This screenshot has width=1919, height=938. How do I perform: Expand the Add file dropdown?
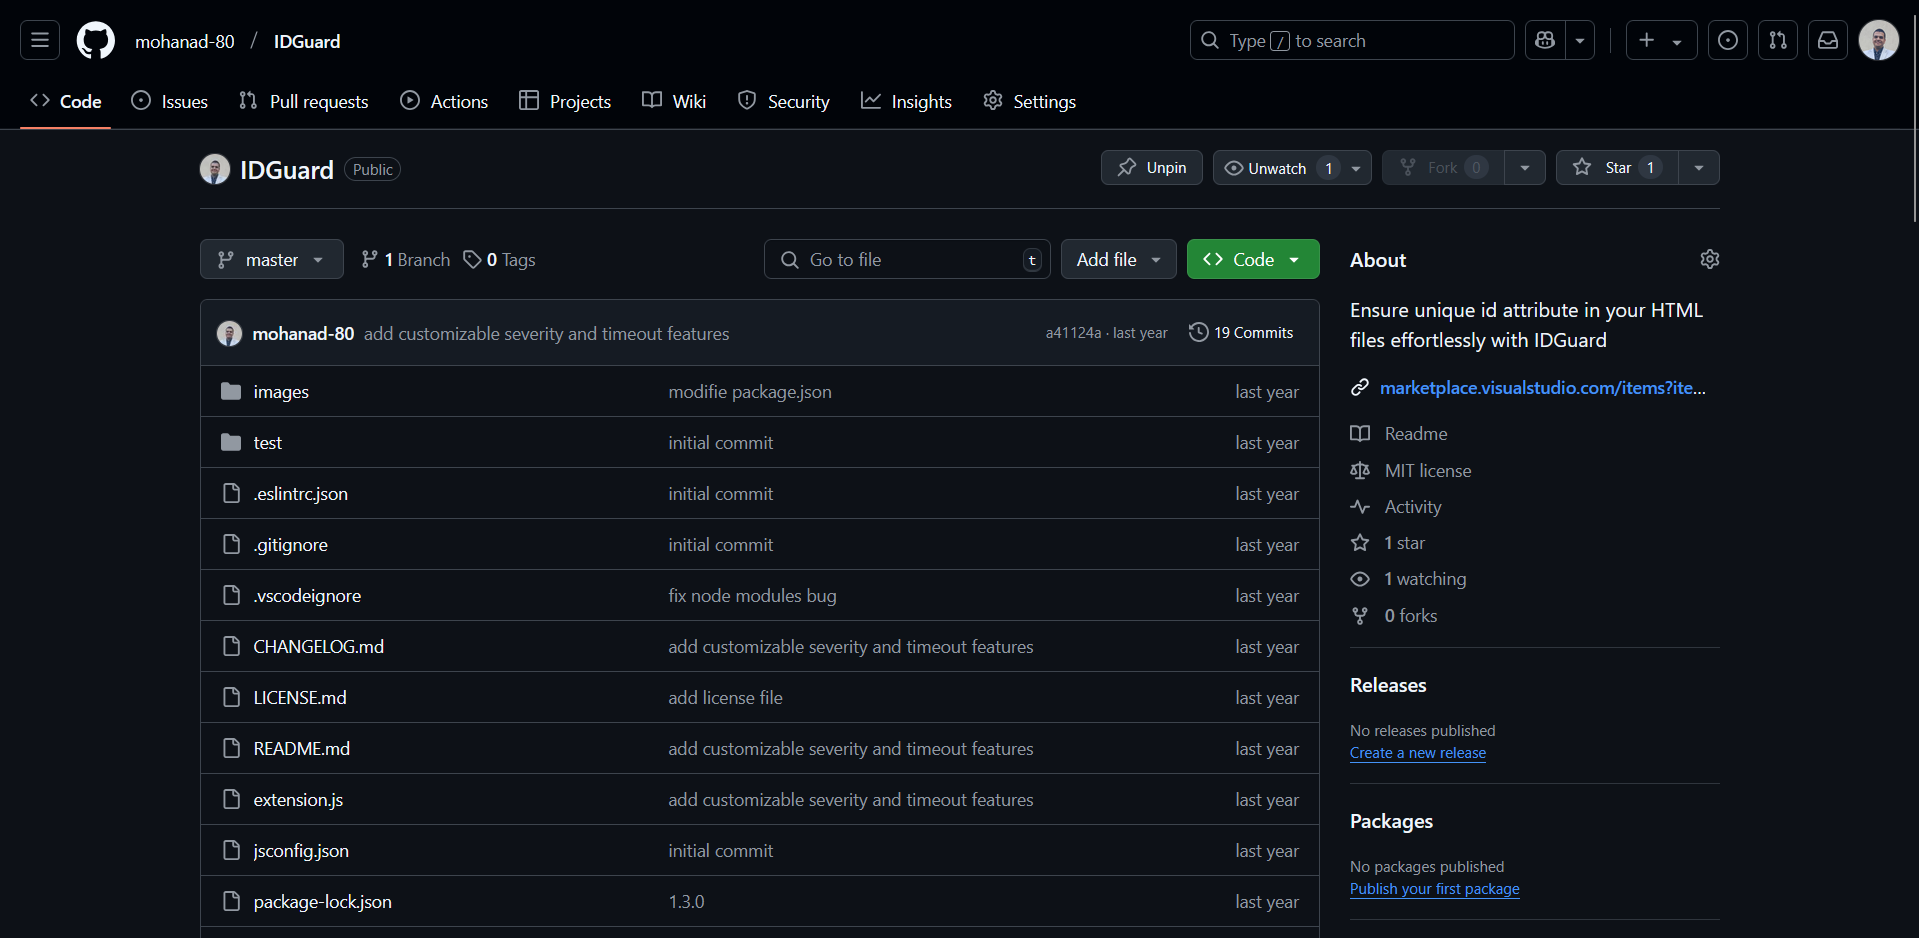1118,259
